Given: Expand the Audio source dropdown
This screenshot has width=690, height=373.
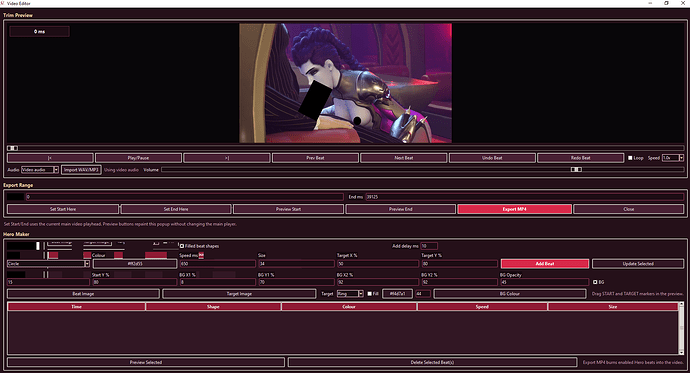Looking at the screenshot, I should 40,170.
